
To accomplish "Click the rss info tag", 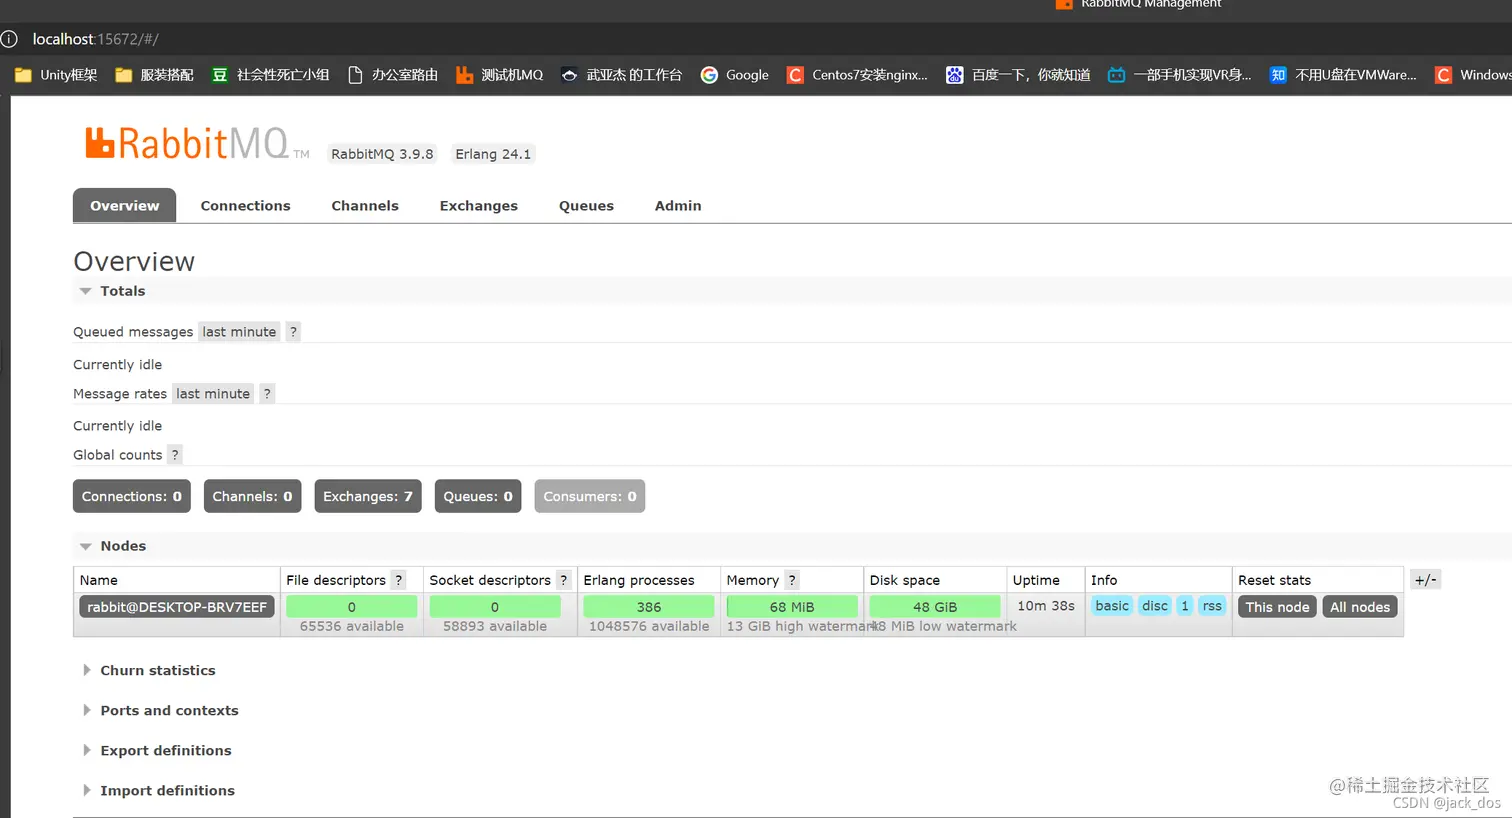I will pos(1212,606).
